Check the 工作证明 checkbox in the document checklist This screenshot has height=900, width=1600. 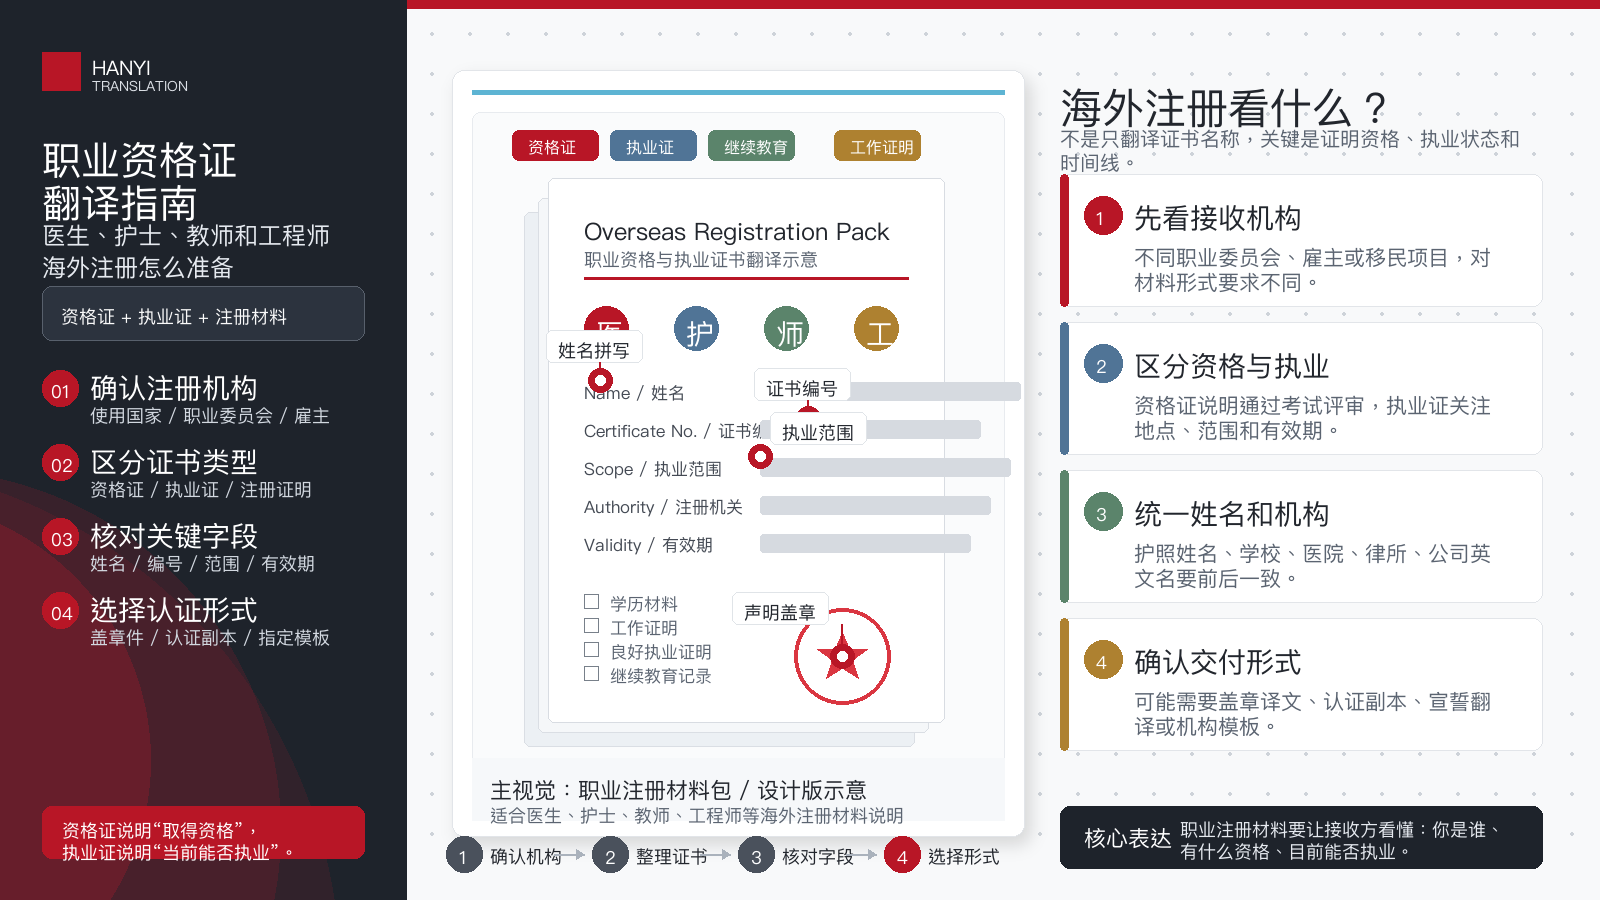(x=592, y=626)
